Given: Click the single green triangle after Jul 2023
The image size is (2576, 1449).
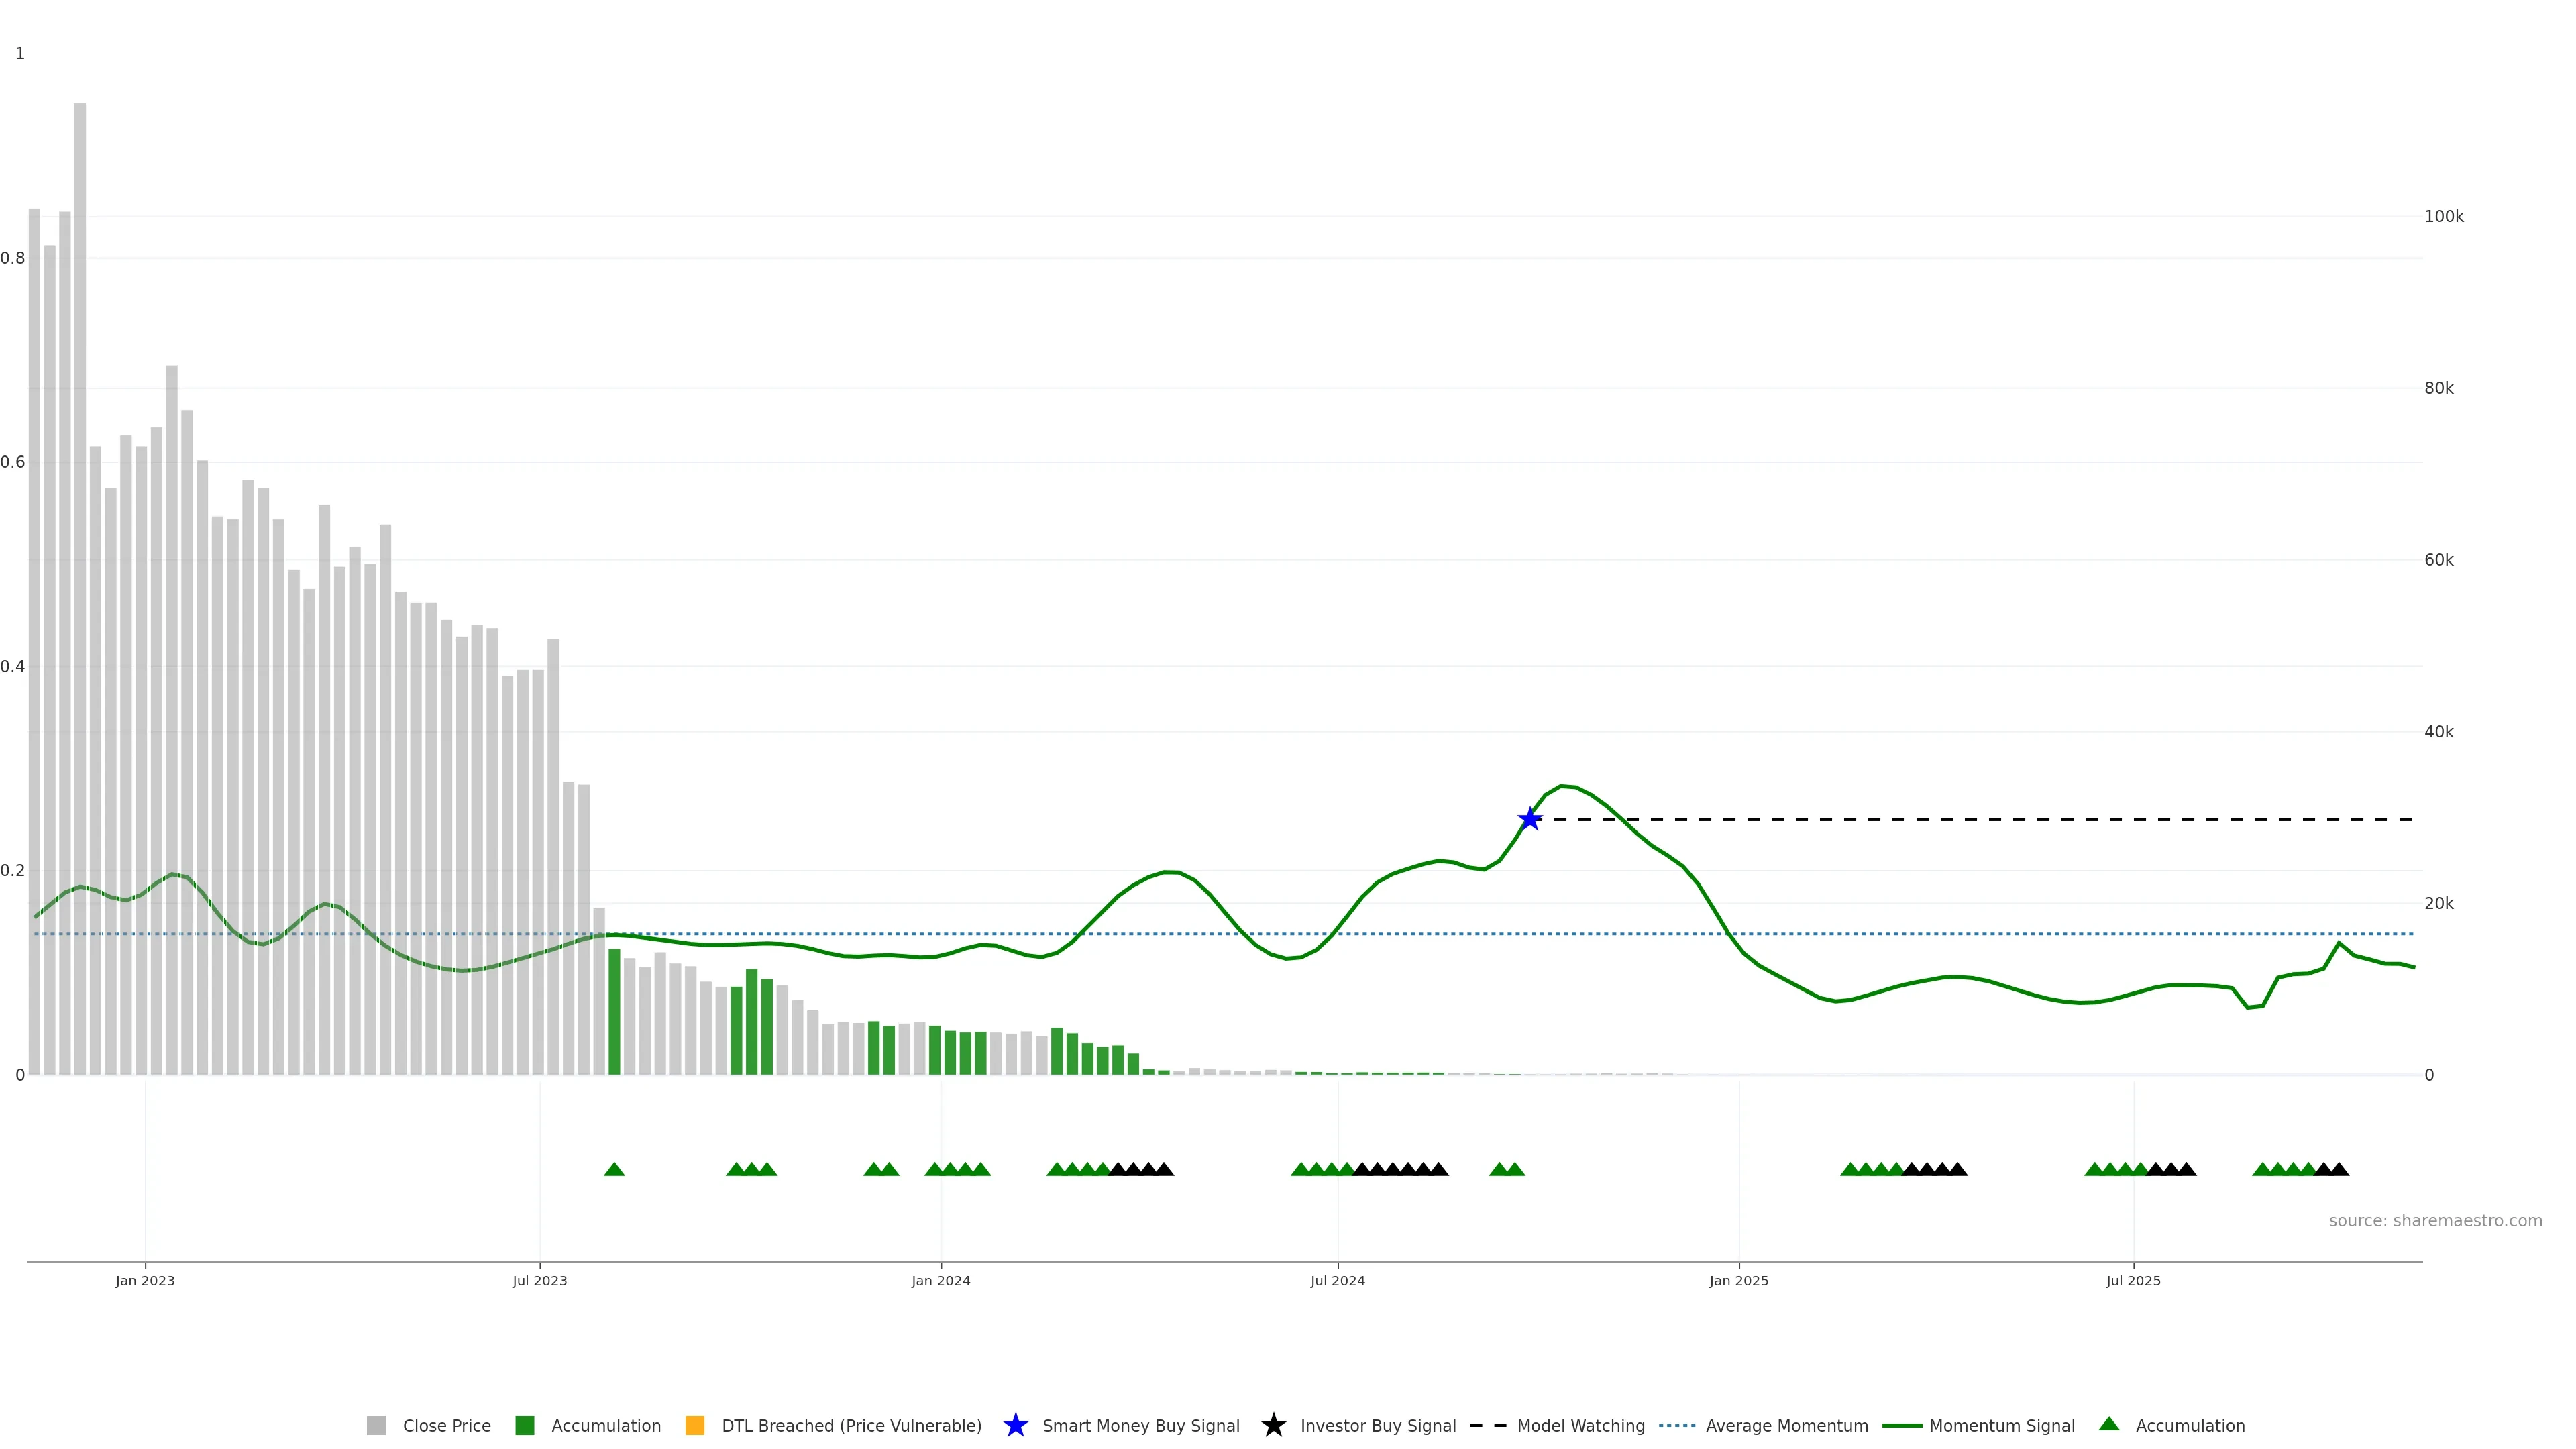Looking at the screenshot, I should click(x=614, y=1170).
